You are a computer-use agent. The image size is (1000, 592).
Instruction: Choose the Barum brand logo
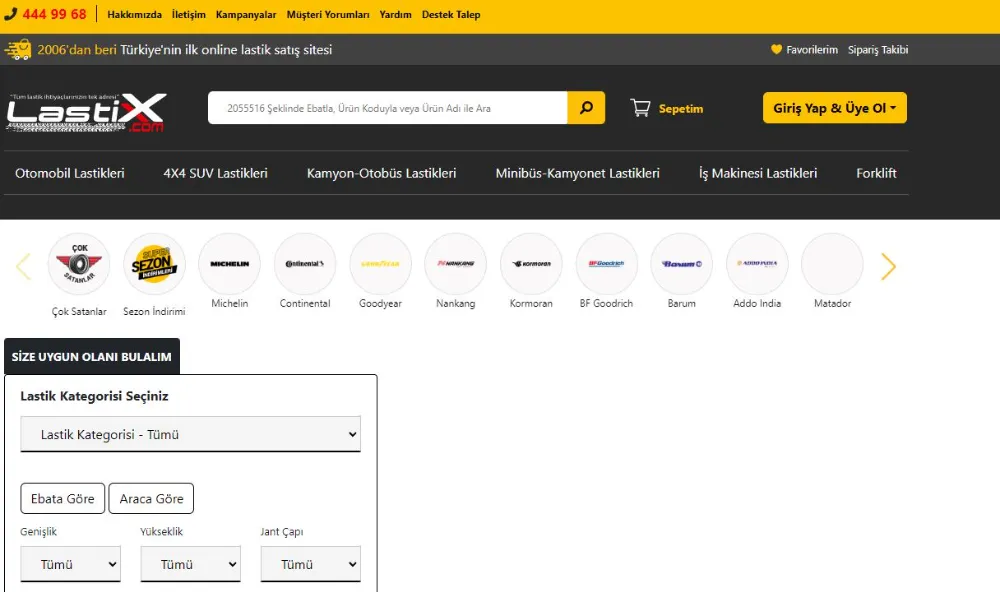682,263
